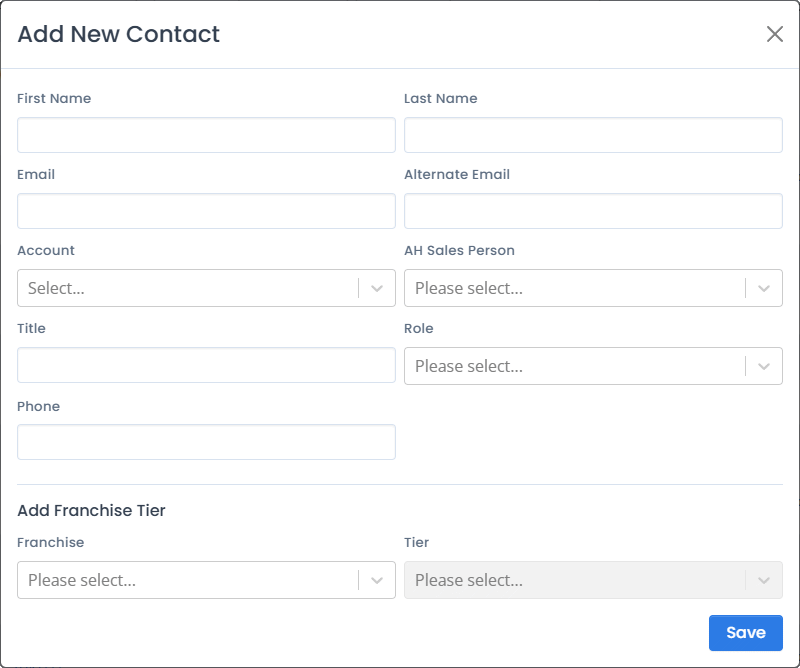
Task: Click the Email input field
Action: (205, 211)
